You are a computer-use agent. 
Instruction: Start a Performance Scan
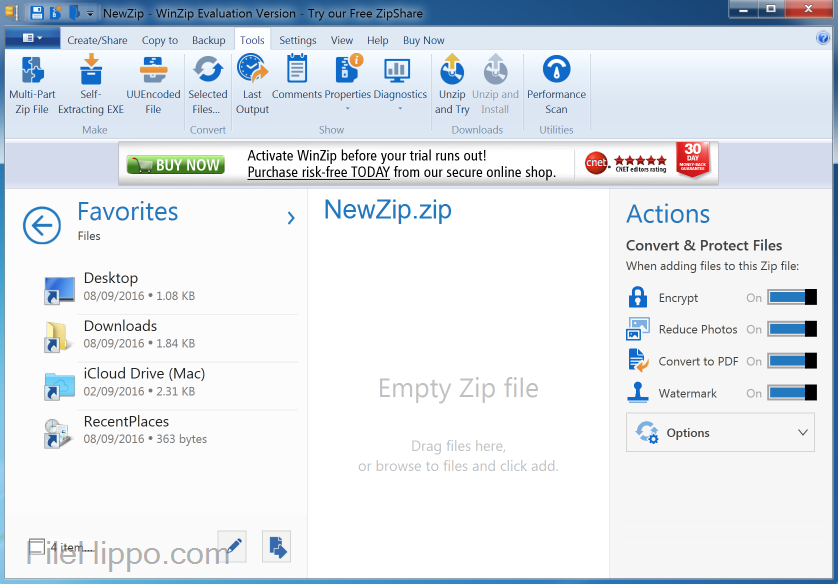pyautogui.click(x=556, y=85)
